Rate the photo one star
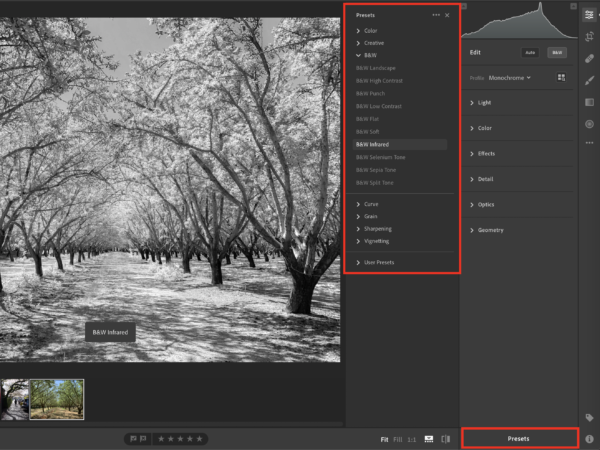Screen dimensions: 600x450 point(161,439)
